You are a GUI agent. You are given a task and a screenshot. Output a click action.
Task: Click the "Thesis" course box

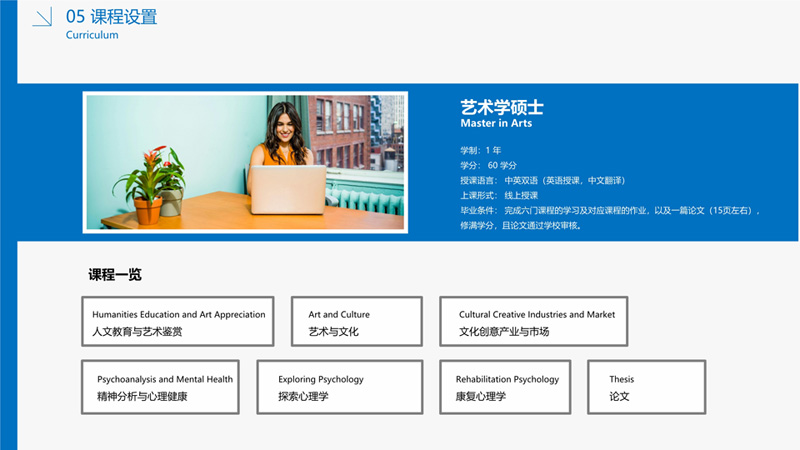[646, 387]
